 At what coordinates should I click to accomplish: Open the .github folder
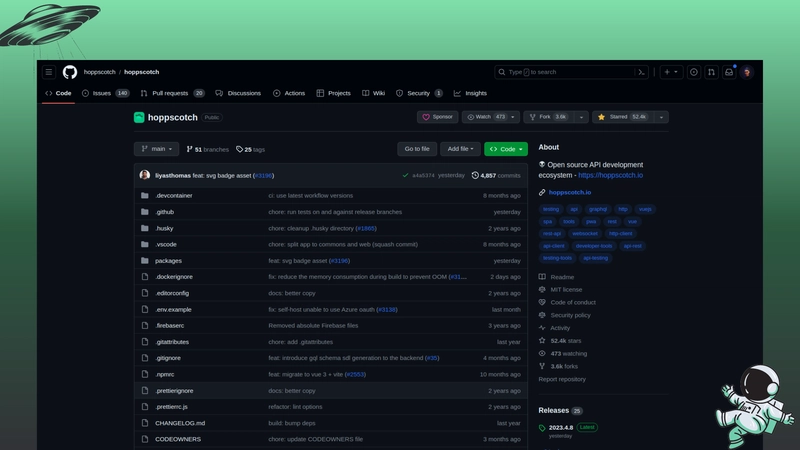[165, 212]
